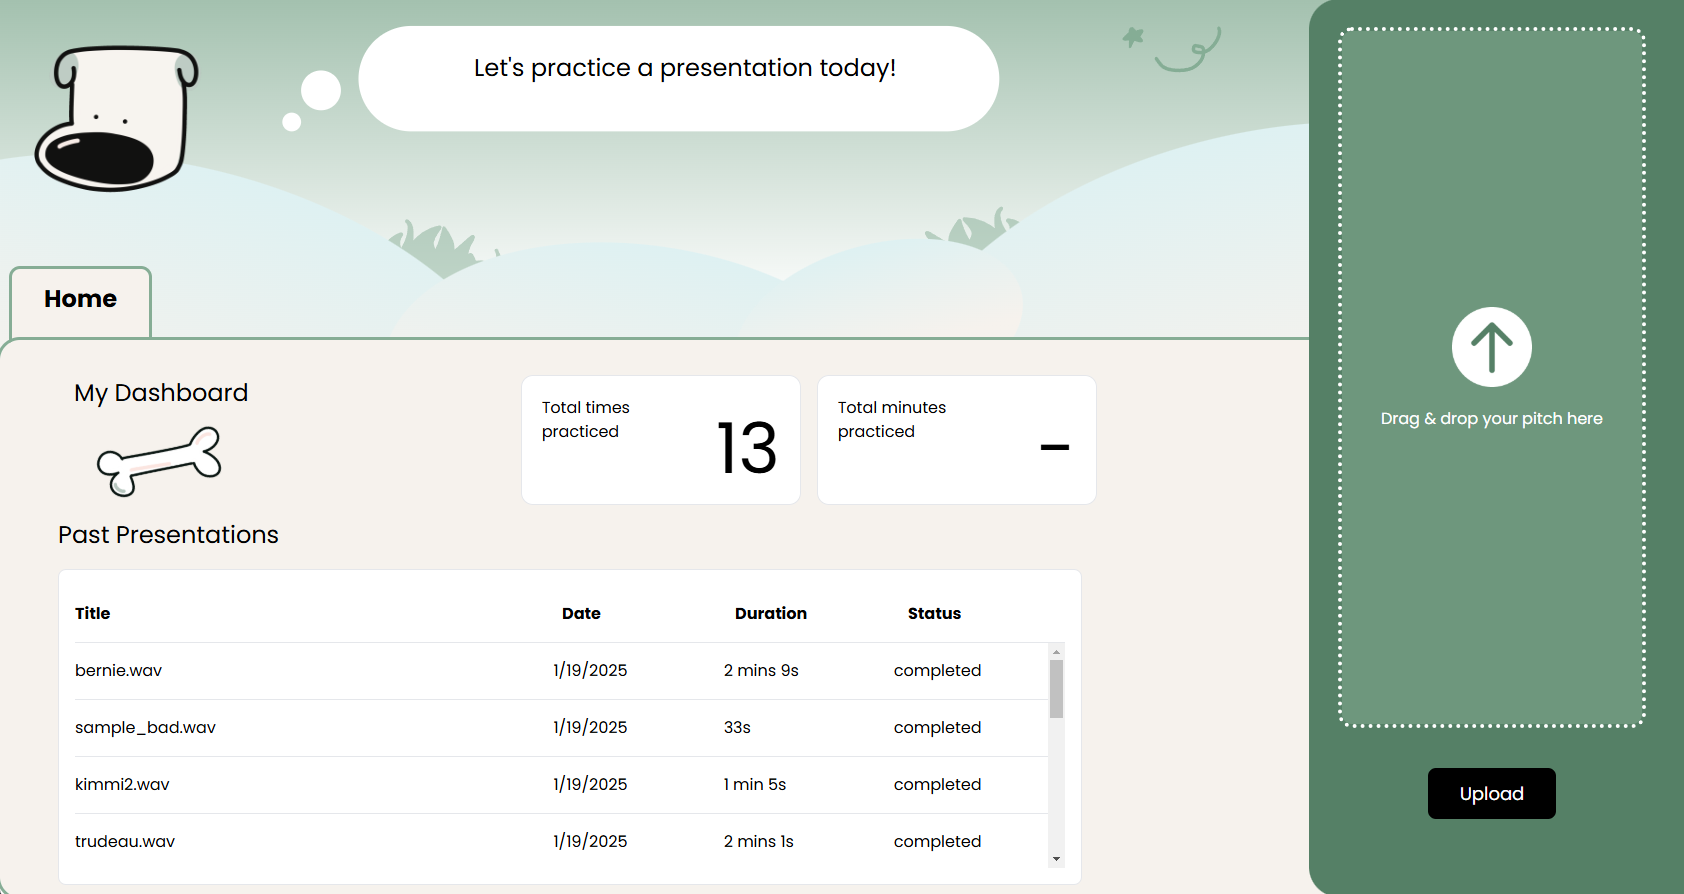Screen dimensions: 1684x894
Task: Click the presentations table scrollbar thumb
Action: (1056, 689)
